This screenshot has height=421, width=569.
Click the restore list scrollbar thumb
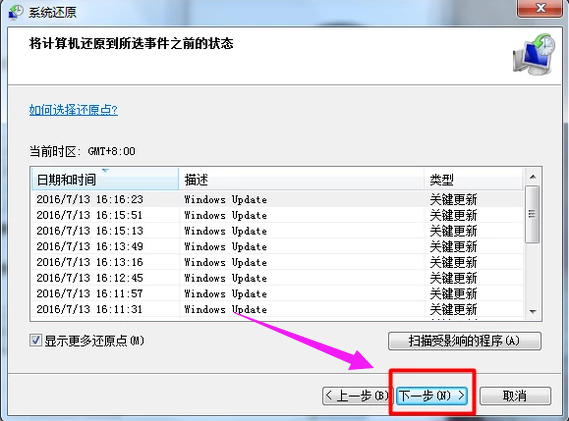[532, 214]
